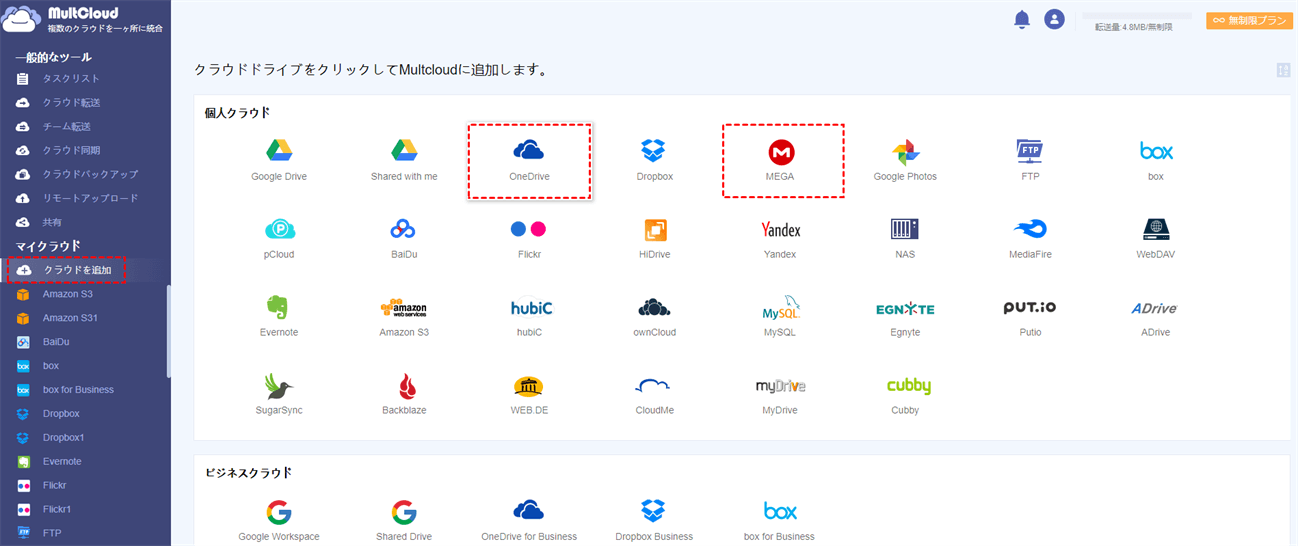Choose OneDrive personal cloud icon
Screen dimensions: 1298x546
[x=529, y=160]
